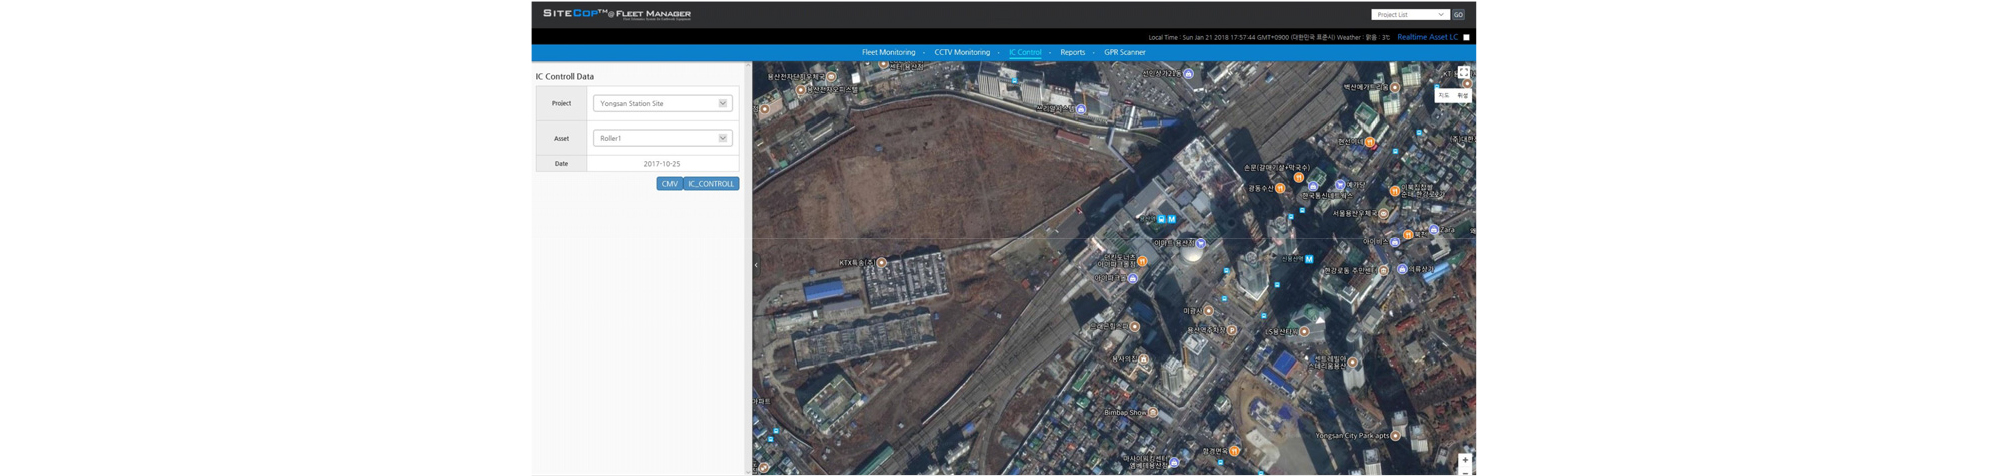Switch map to 위성 (satellite) view
Viewport: 2008px width, 476px height.
(x=1462, y=95)
